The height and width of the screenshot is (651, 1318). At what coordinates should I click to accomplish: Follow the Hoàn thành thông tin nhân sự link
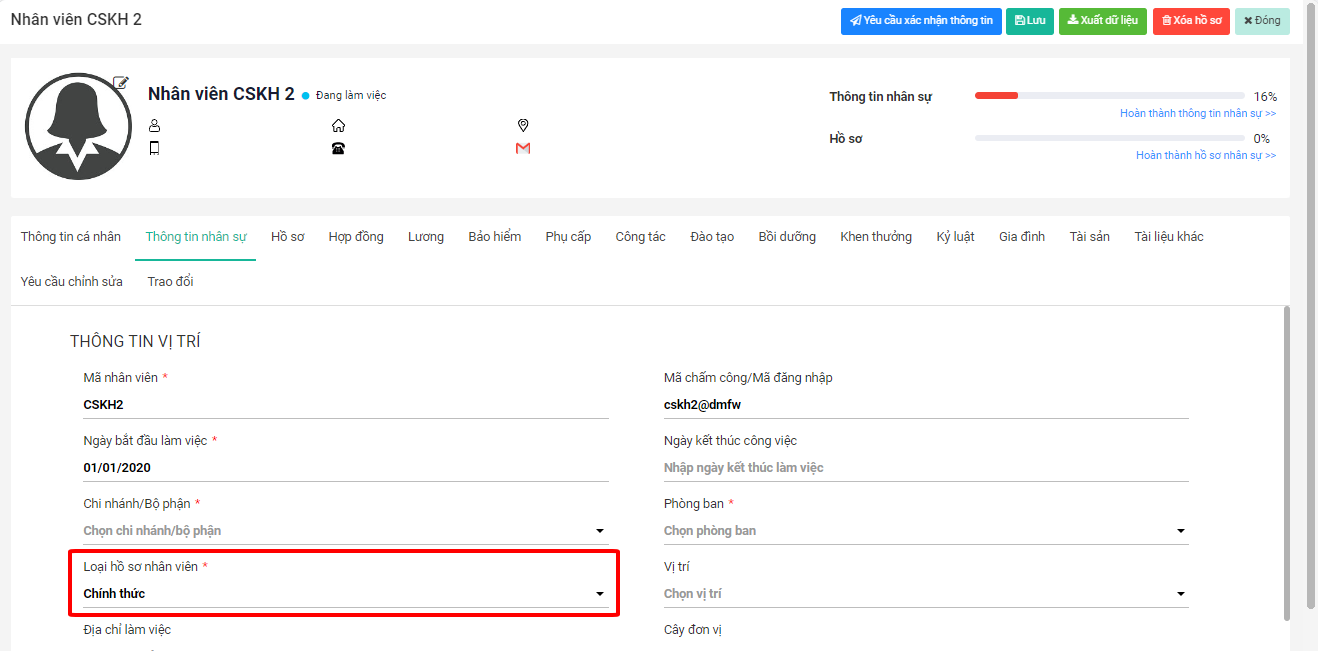click(1197, 114)
